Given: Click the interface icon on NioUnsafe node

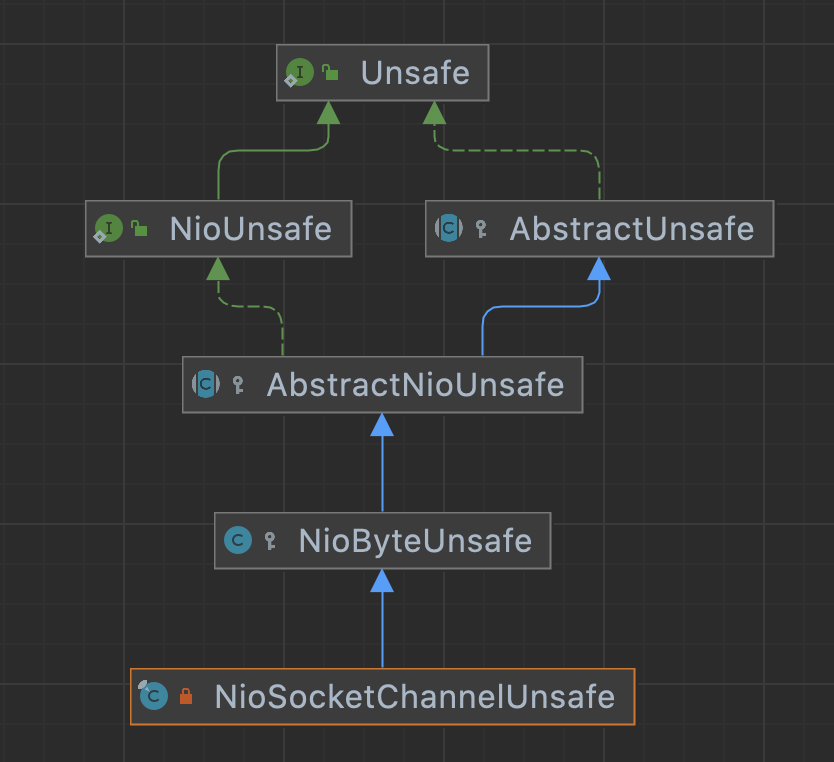Looking at the screenshot, I should pos(107,229).
